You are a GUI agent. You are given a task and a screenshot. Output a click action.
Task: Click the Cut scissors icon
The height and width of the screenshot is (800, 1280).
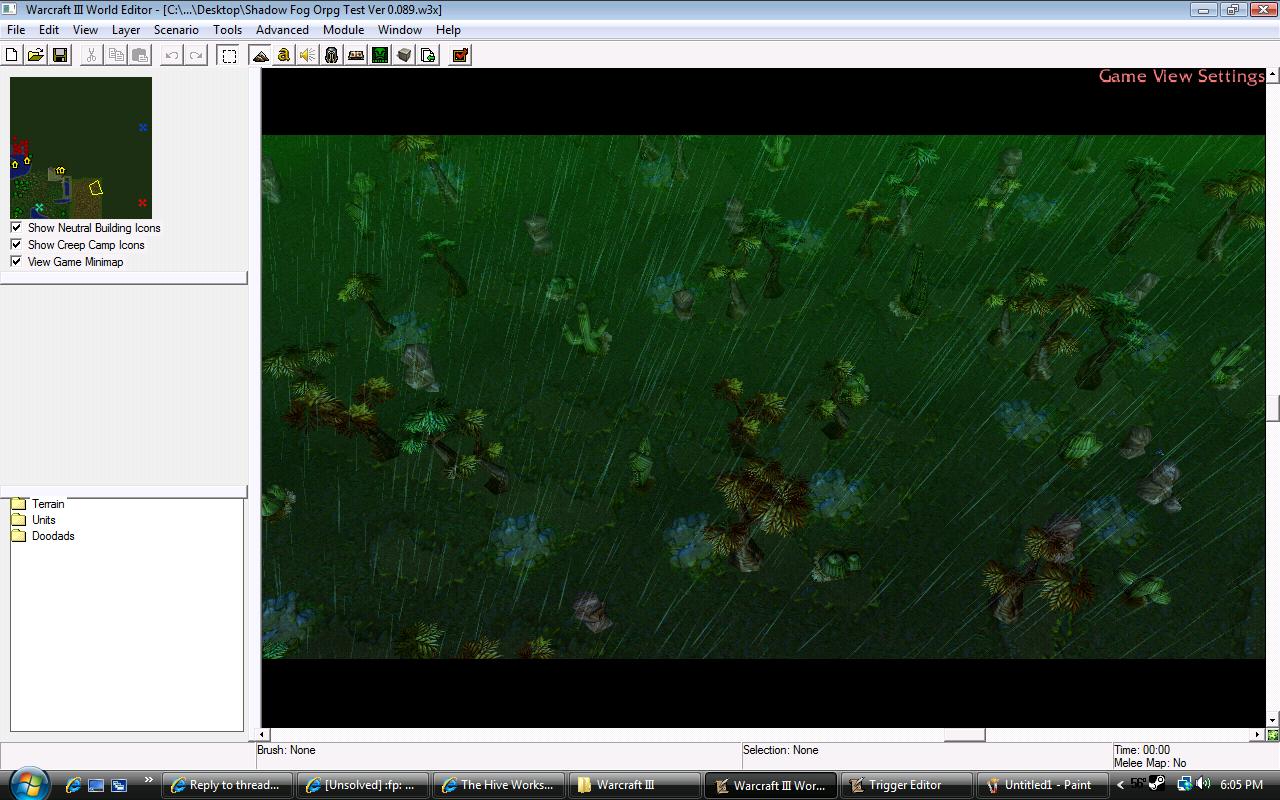91,55
